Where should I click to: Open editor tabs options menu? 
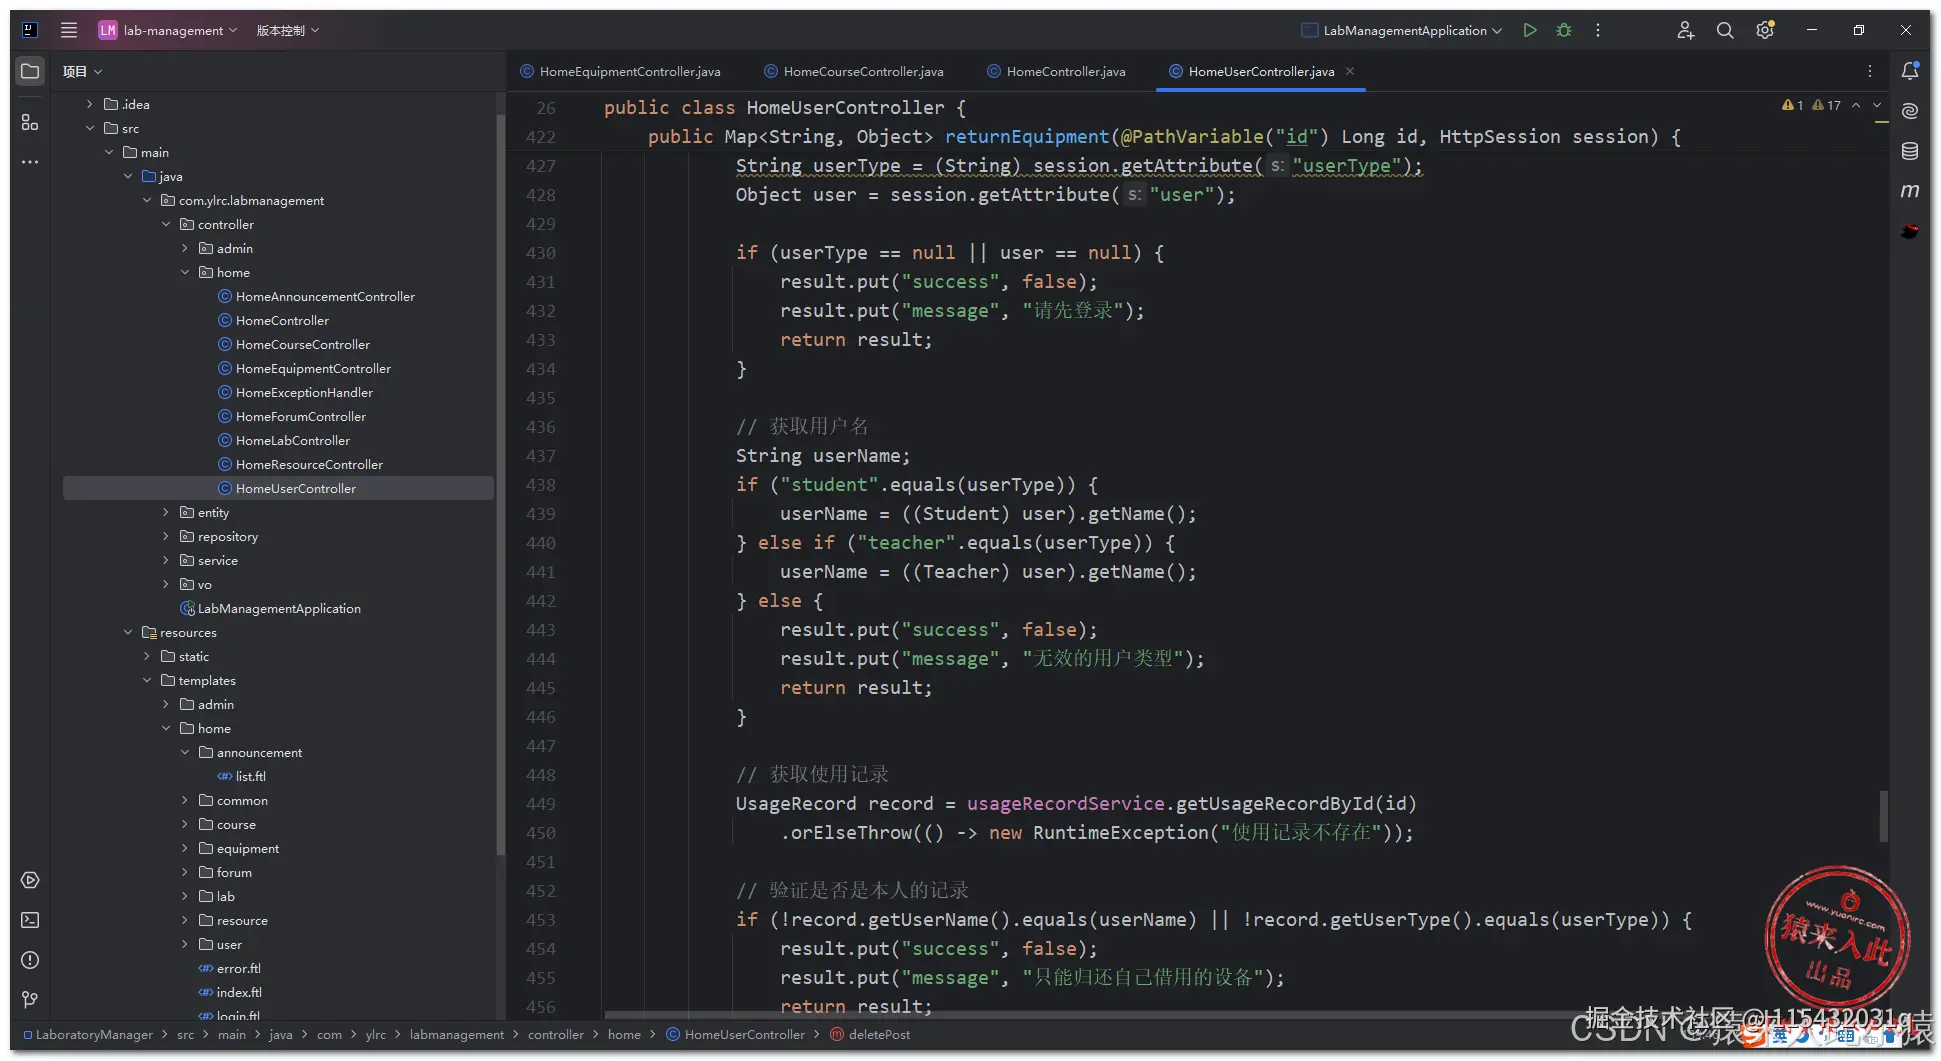tap(1870, 71)
